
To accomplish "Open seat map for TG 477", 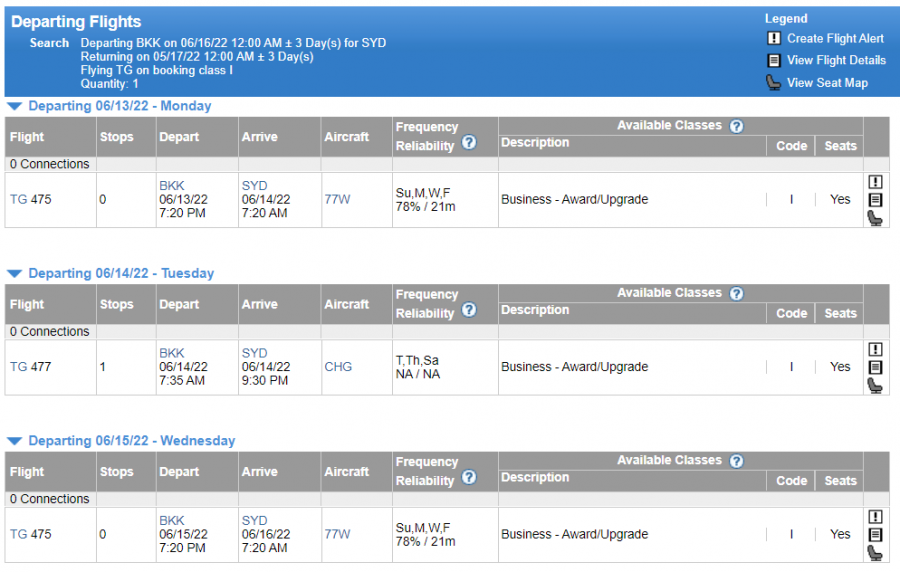I will [x=875, y=385].
